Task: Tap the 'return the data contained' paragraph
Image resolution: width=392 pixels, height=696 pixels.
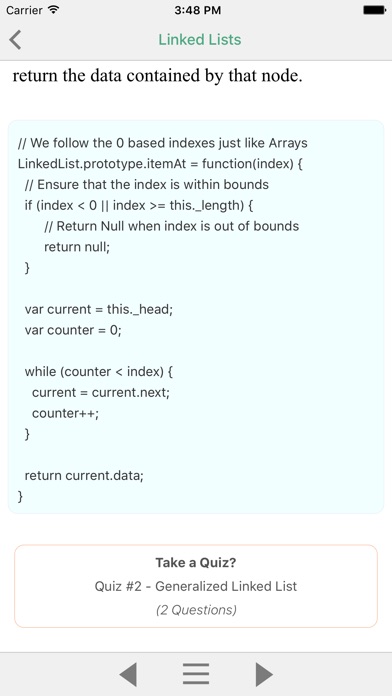Action: click(x=158, y=76)
